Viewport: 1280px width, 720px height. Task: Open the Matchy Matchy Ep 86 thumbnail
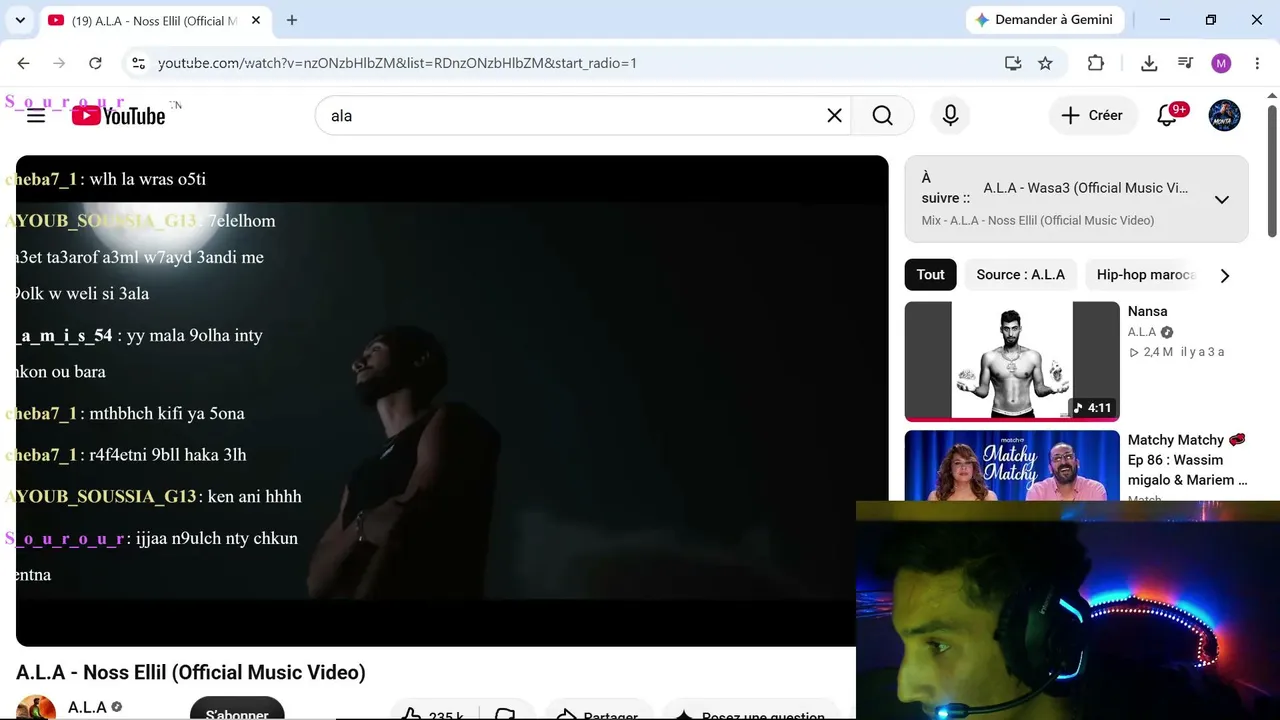pyautogui.click(x=1012, y=465)
